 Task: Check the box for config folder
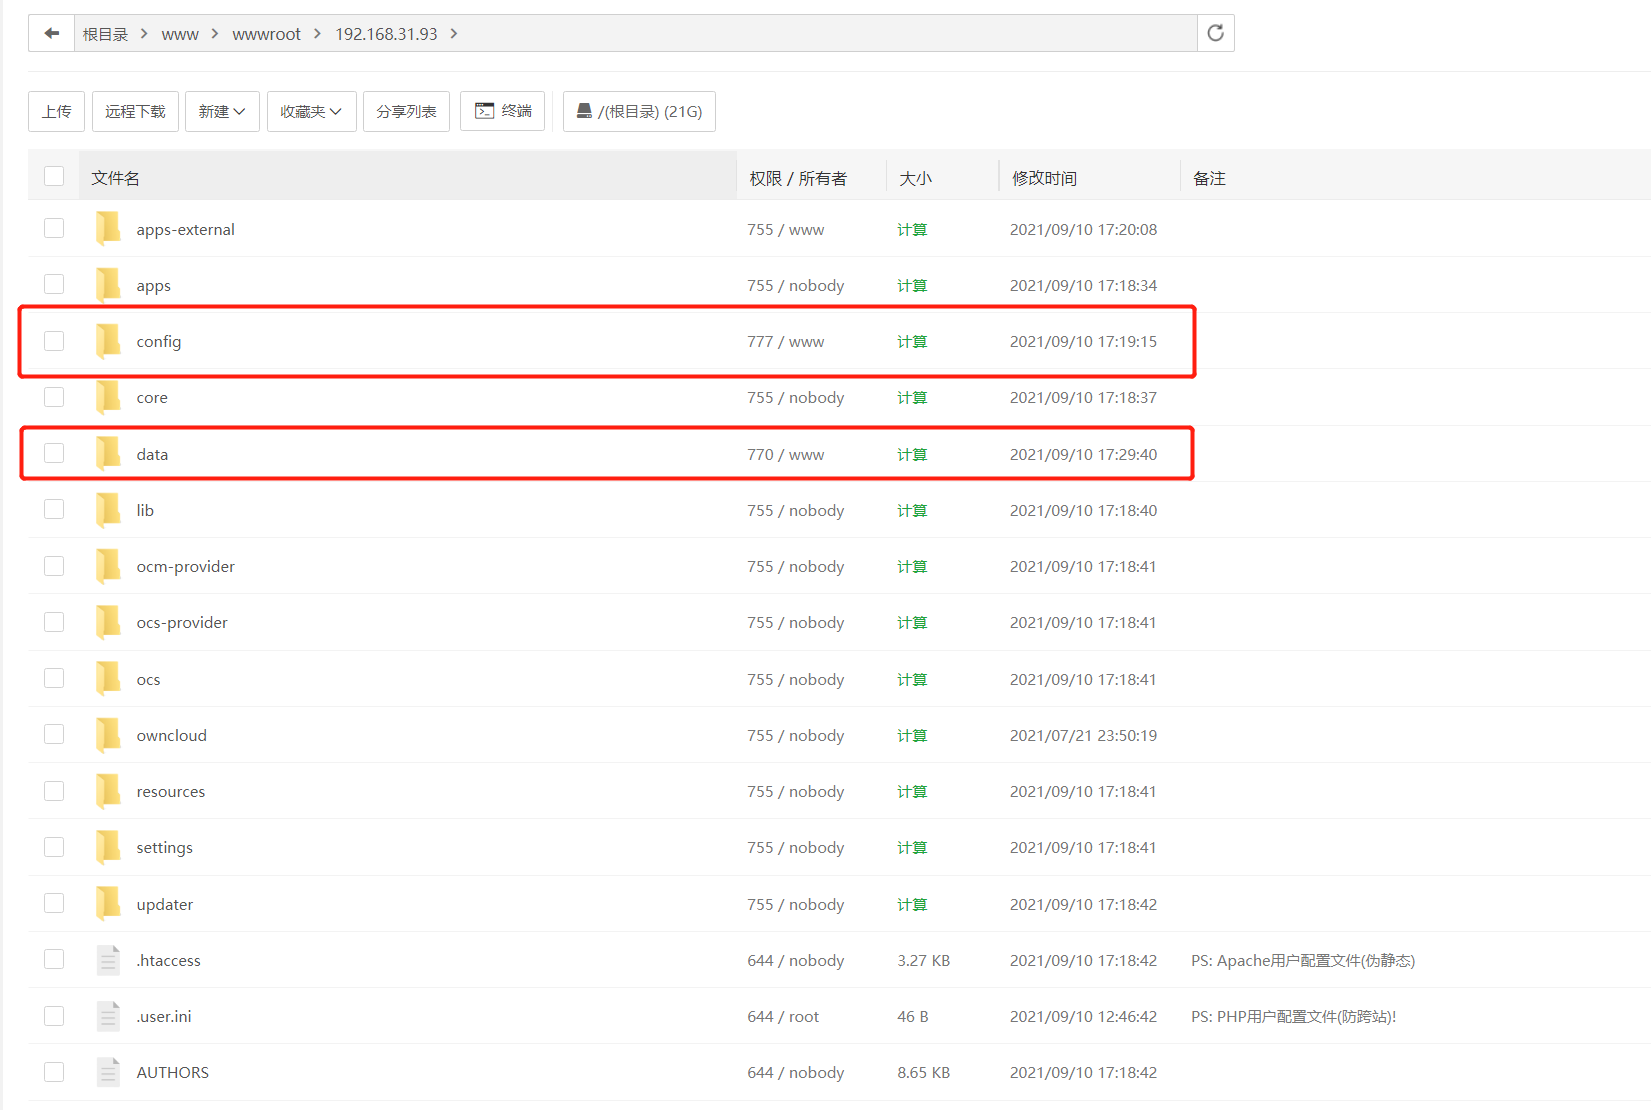(x=54, y=341)
